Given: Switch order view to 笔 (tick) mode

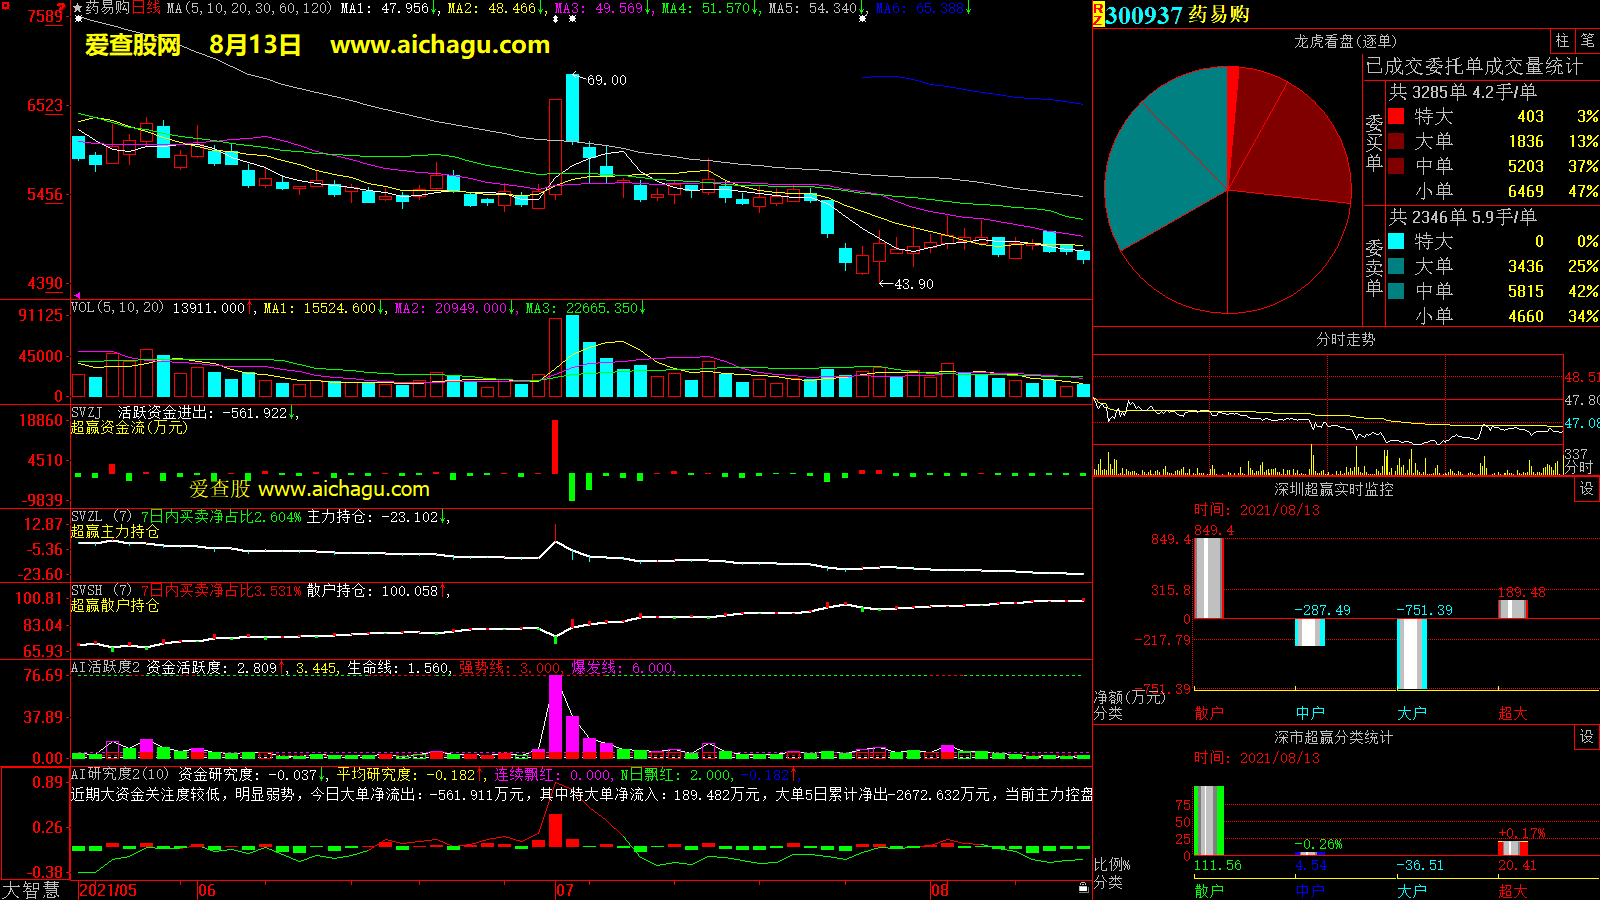Looking at the screenshot, I should pos(1587,41).
